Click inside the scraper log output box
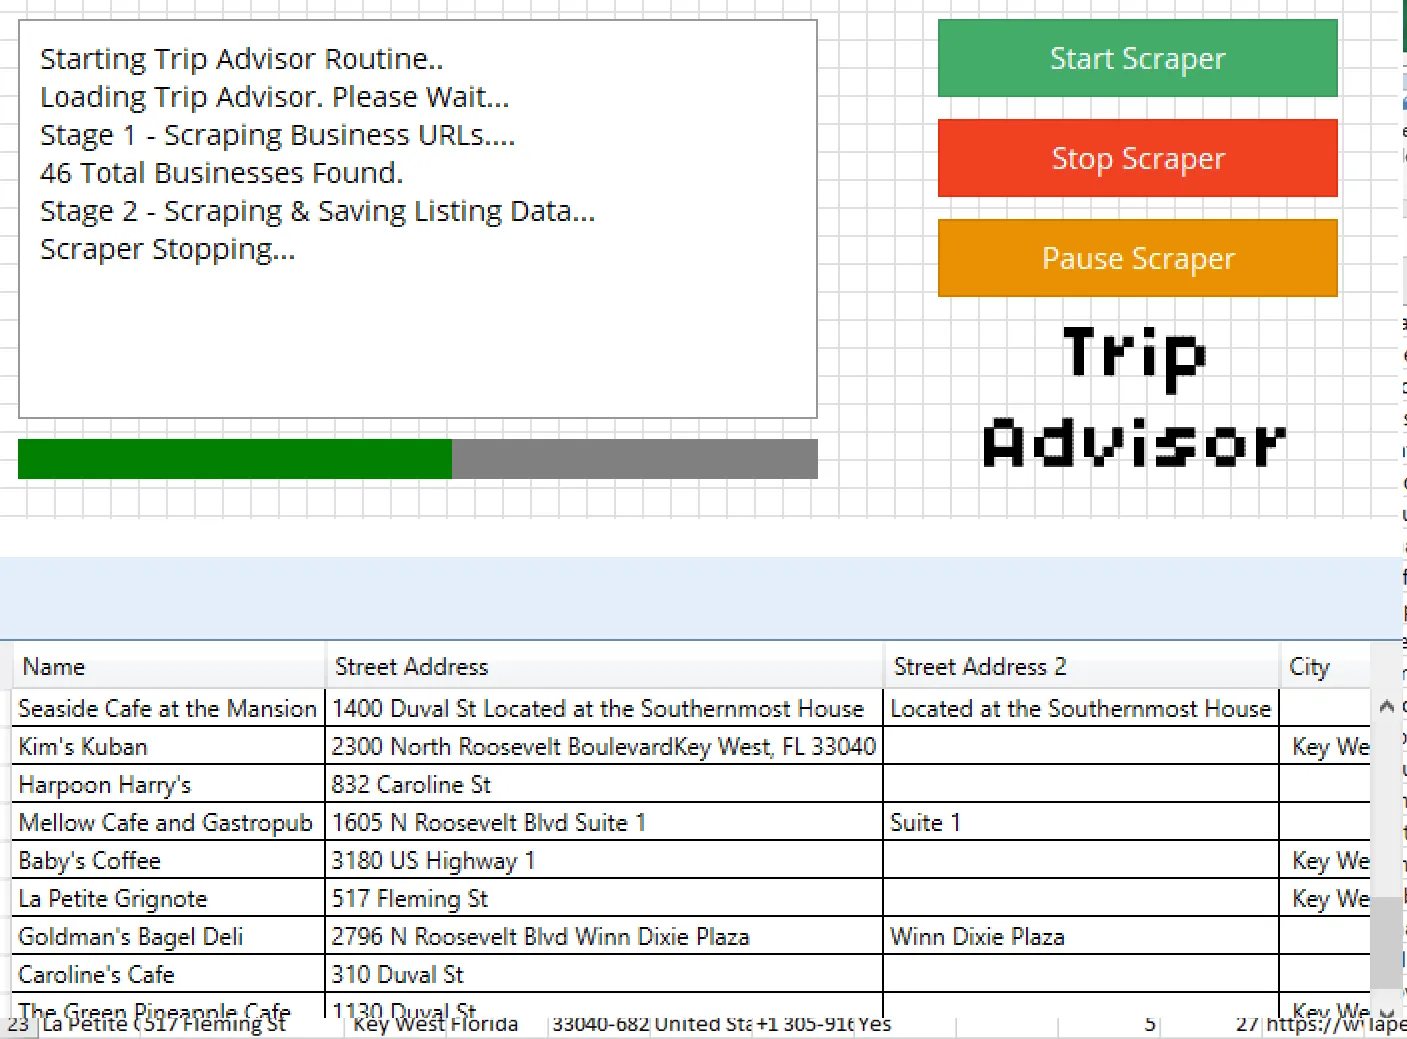Viewport: 1407px width, 1039px height. [418, 219]
